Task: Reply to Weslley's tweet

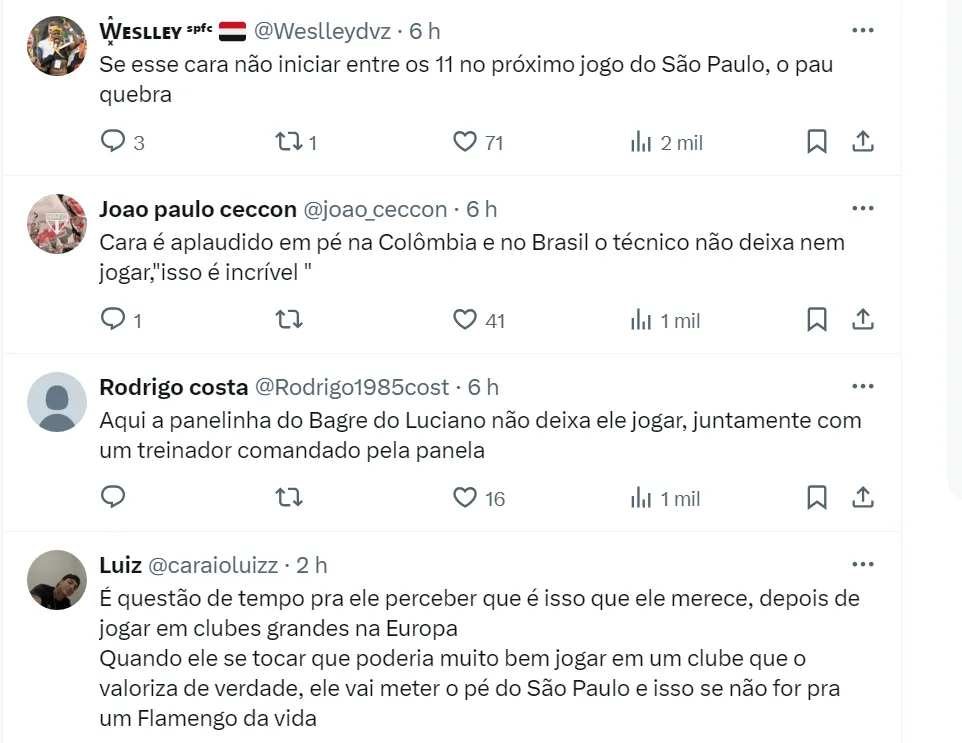Action: point(113,142)
